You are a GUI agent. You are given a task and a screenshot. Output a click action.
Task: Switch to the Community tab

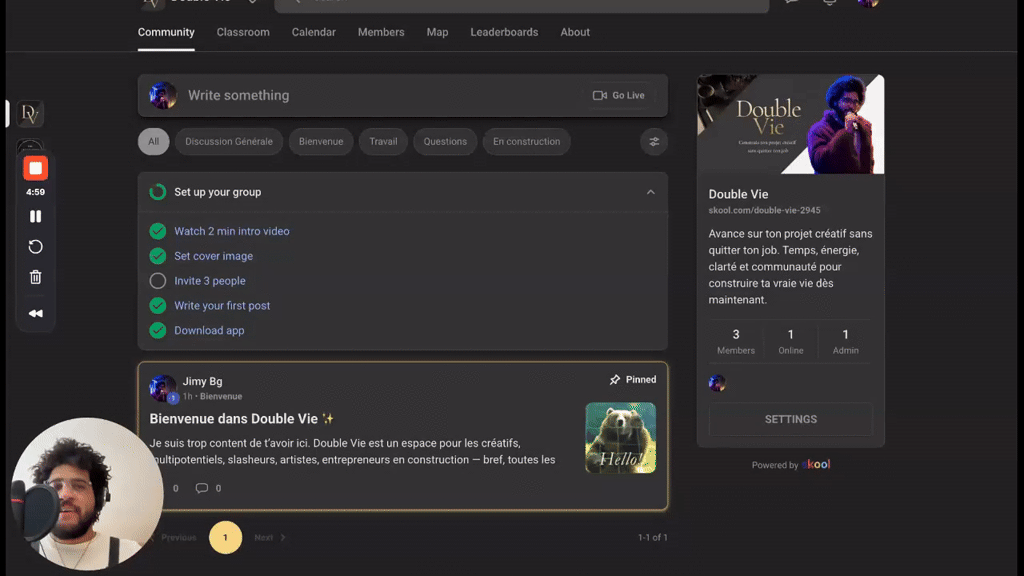[166, 32]
